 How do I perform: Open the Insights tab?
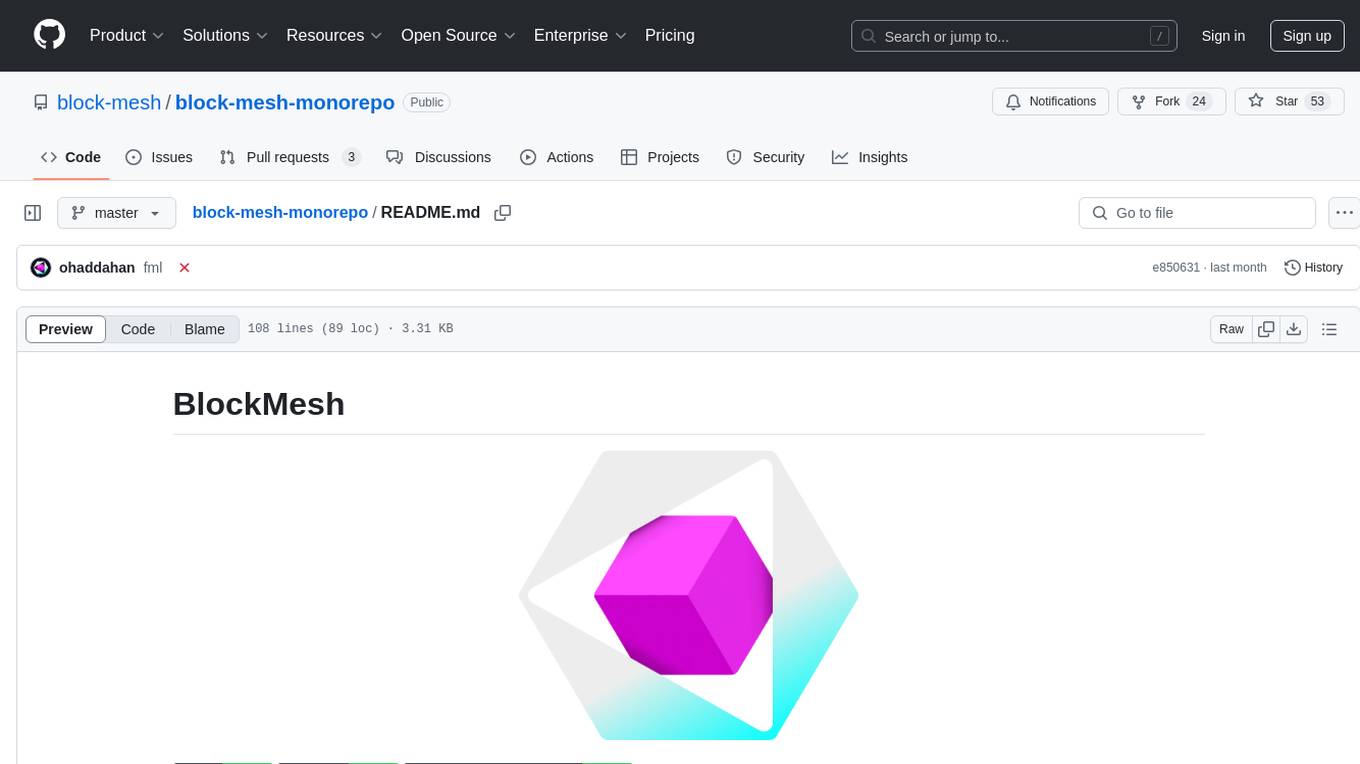pyautogui.click(x=870, y=157)
